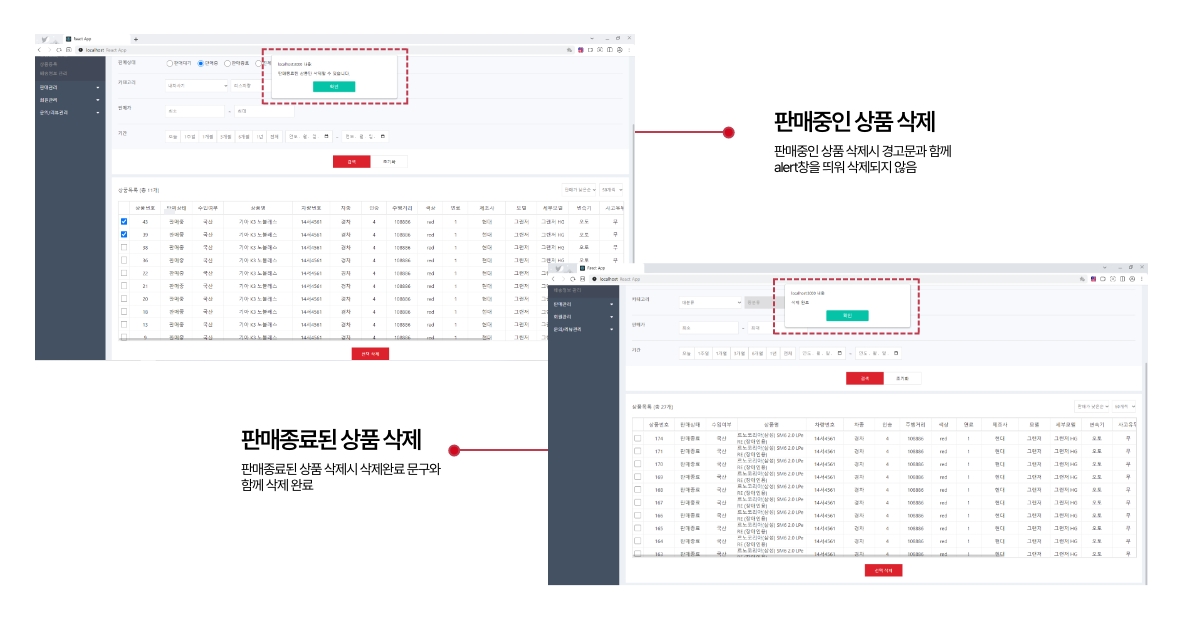Choose 오늘 period option in 판매중 window
The height and width of the screenshot is (641, 1186).
172,137
